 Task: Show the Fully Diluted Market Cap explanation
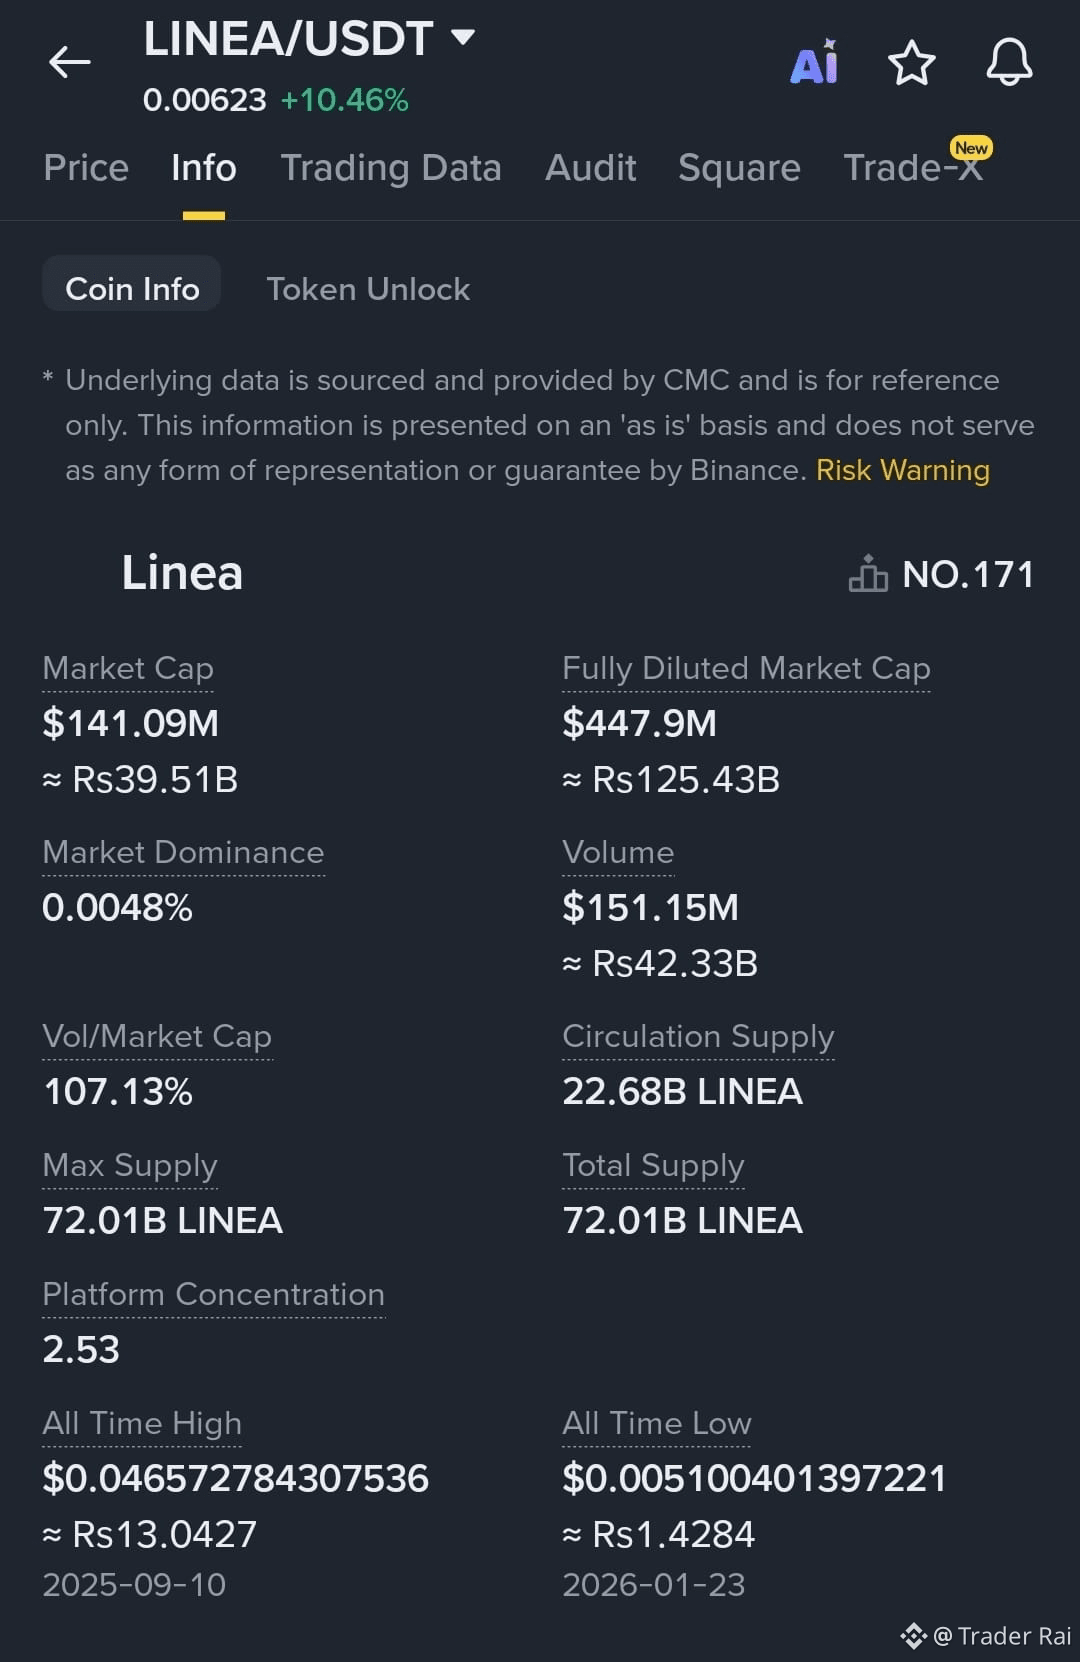(x=746, y=668)
